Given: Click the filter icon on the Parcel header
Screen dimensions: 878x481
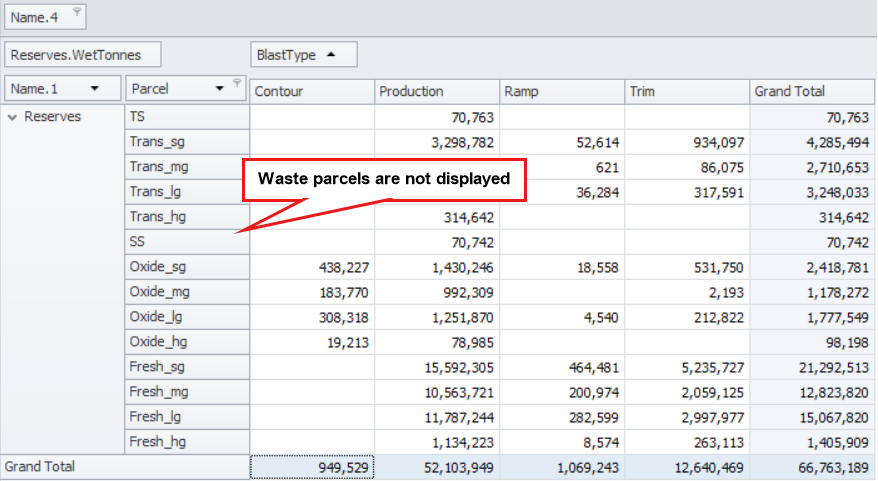Looking at the screenshot, I should coord(236,84).
